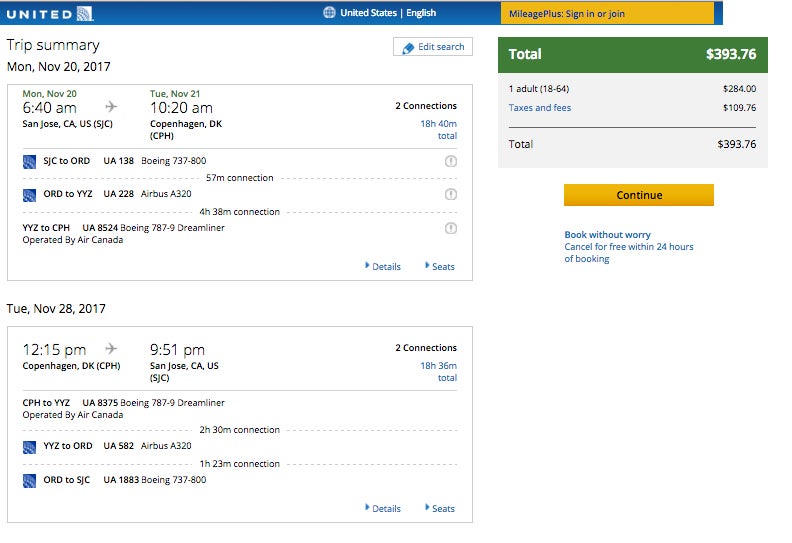Image resolution: width=792 pixels, height=543 pixels.
Task: Expand Details for the Nov 20 outbound flight
Action: tap(383, 266)
